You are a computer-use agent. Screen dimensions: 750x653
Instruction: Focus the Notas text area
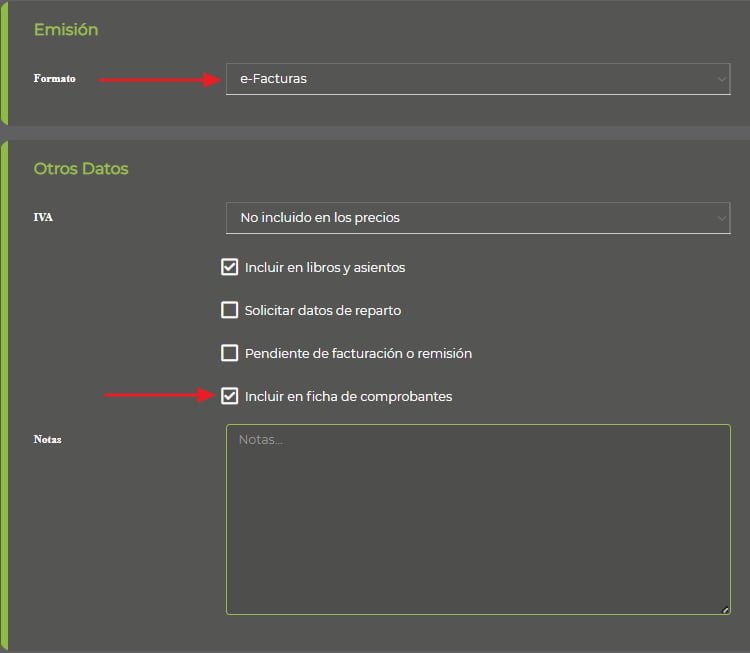(x=478, y=519)
